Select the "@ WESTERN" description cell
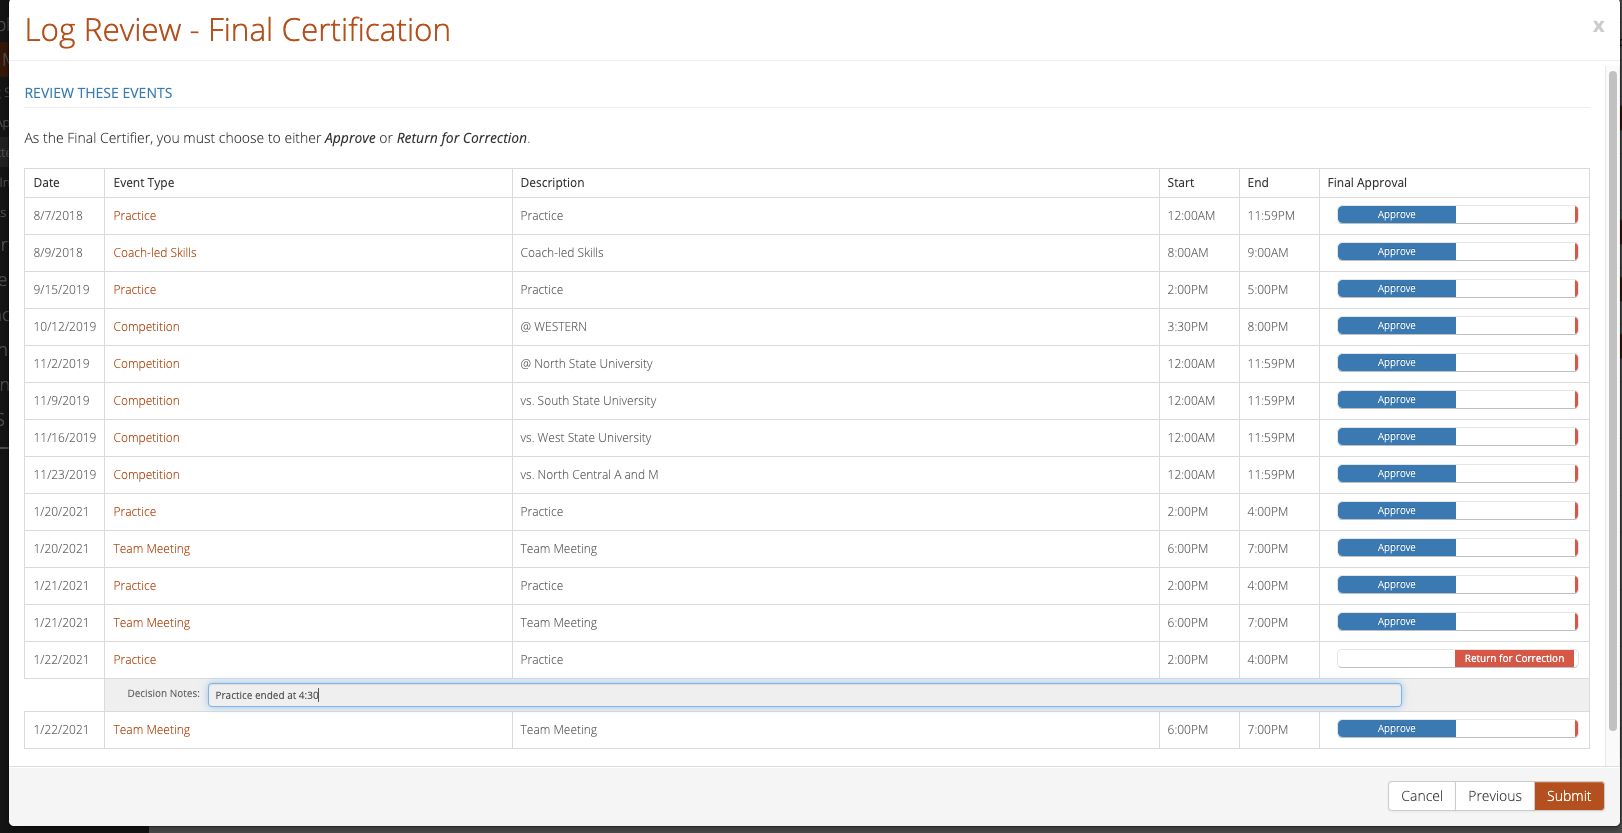 point(835,327)
